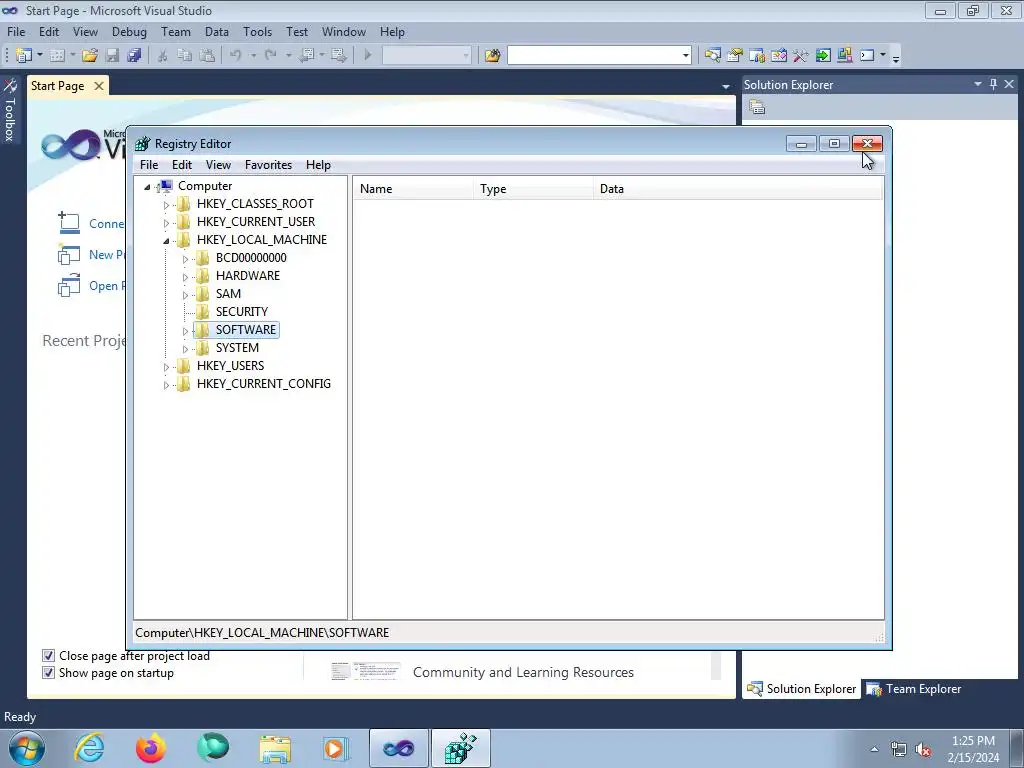
Task: Click the Save All toolbar icon
Action: (x=134, y=56)
